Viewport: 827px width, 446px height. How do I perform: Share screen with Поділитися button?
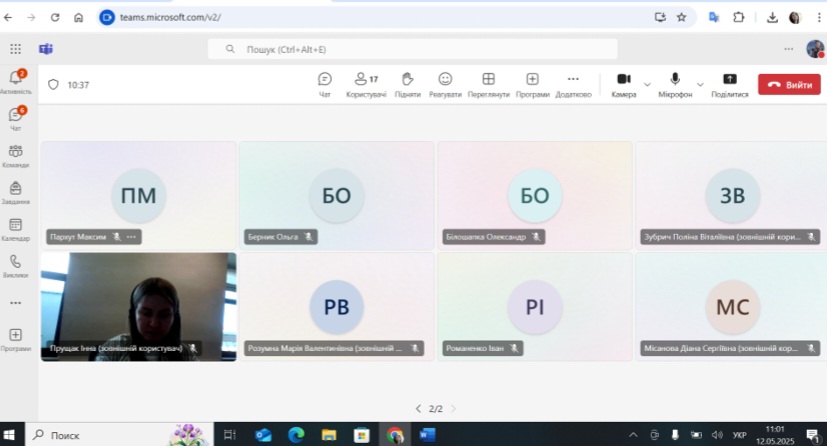(x=729, y=84)
